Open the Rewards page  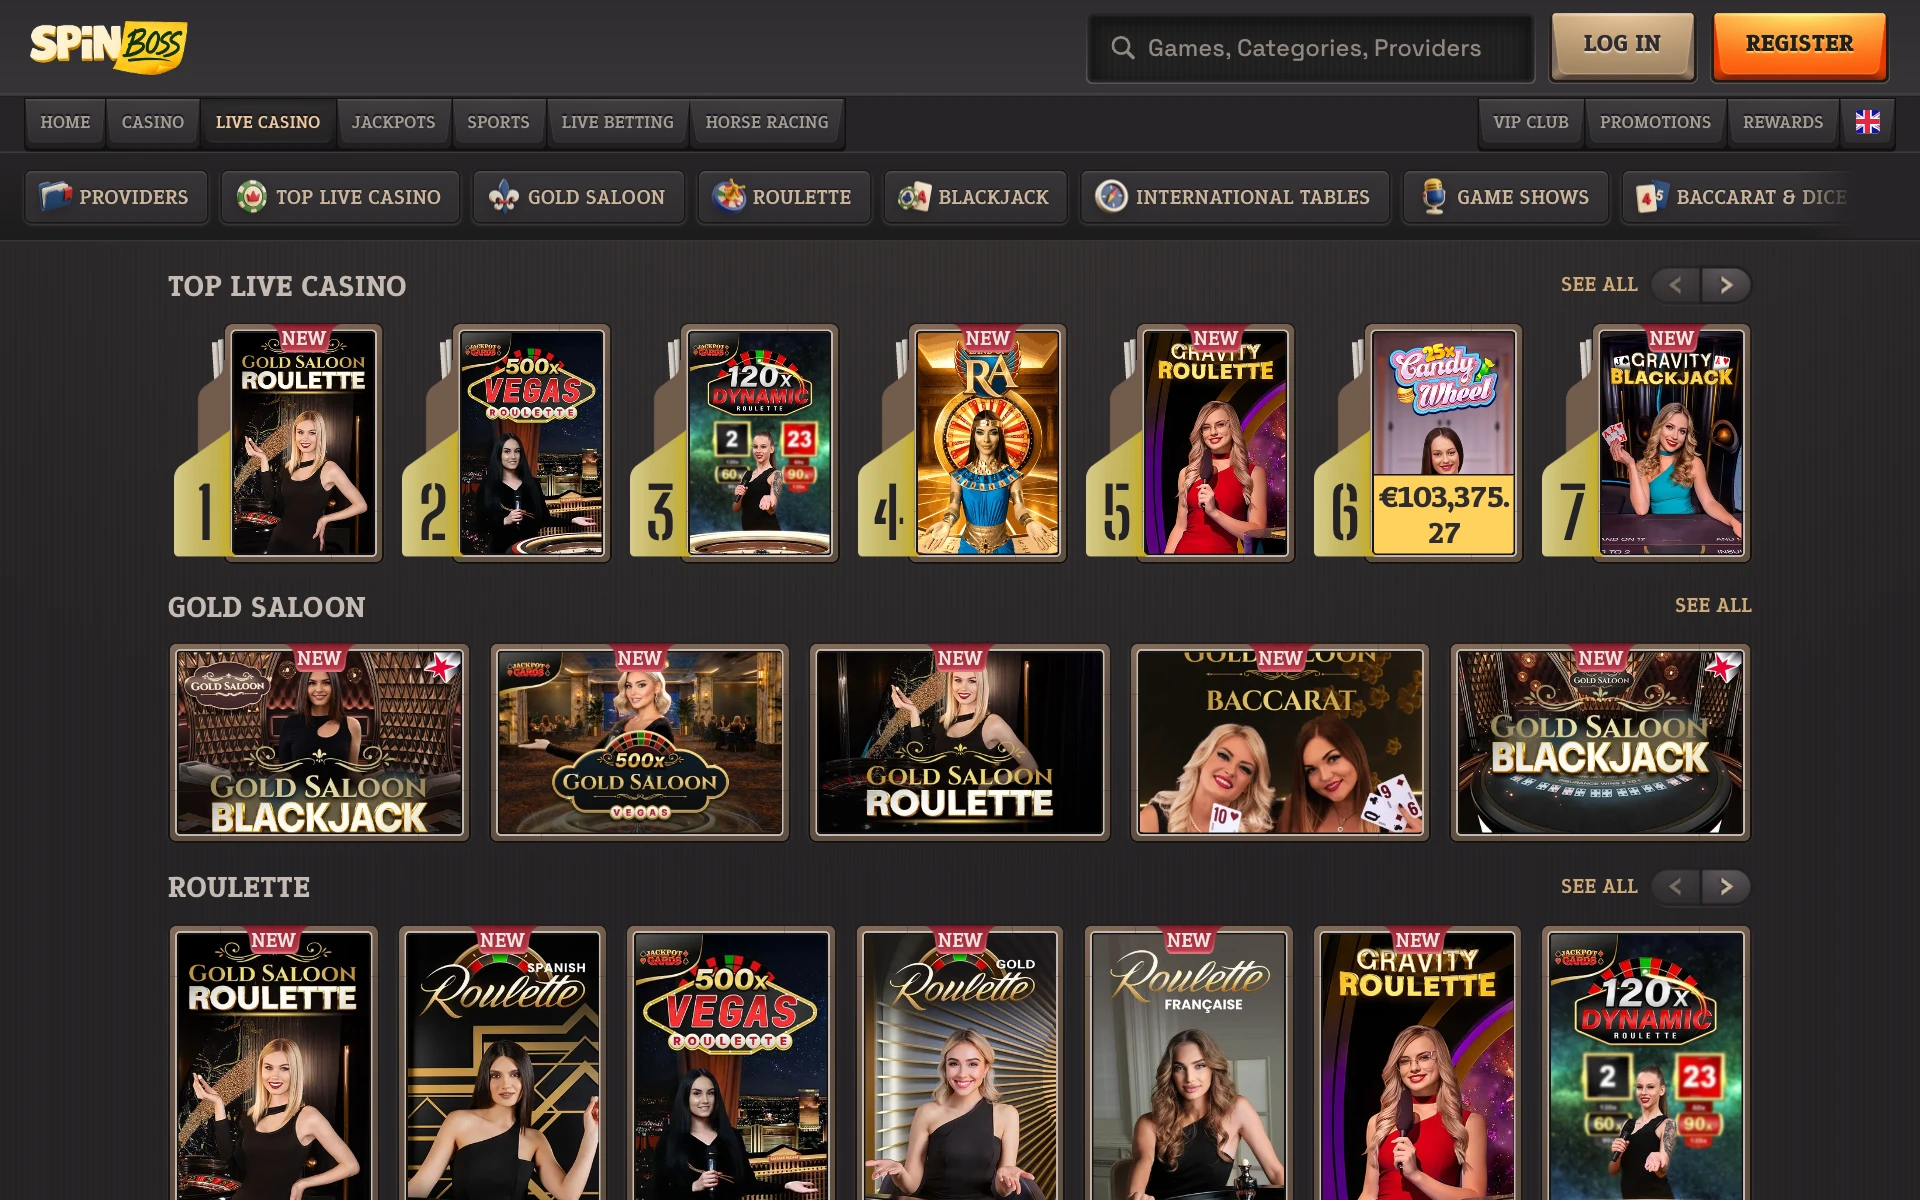1783,122
